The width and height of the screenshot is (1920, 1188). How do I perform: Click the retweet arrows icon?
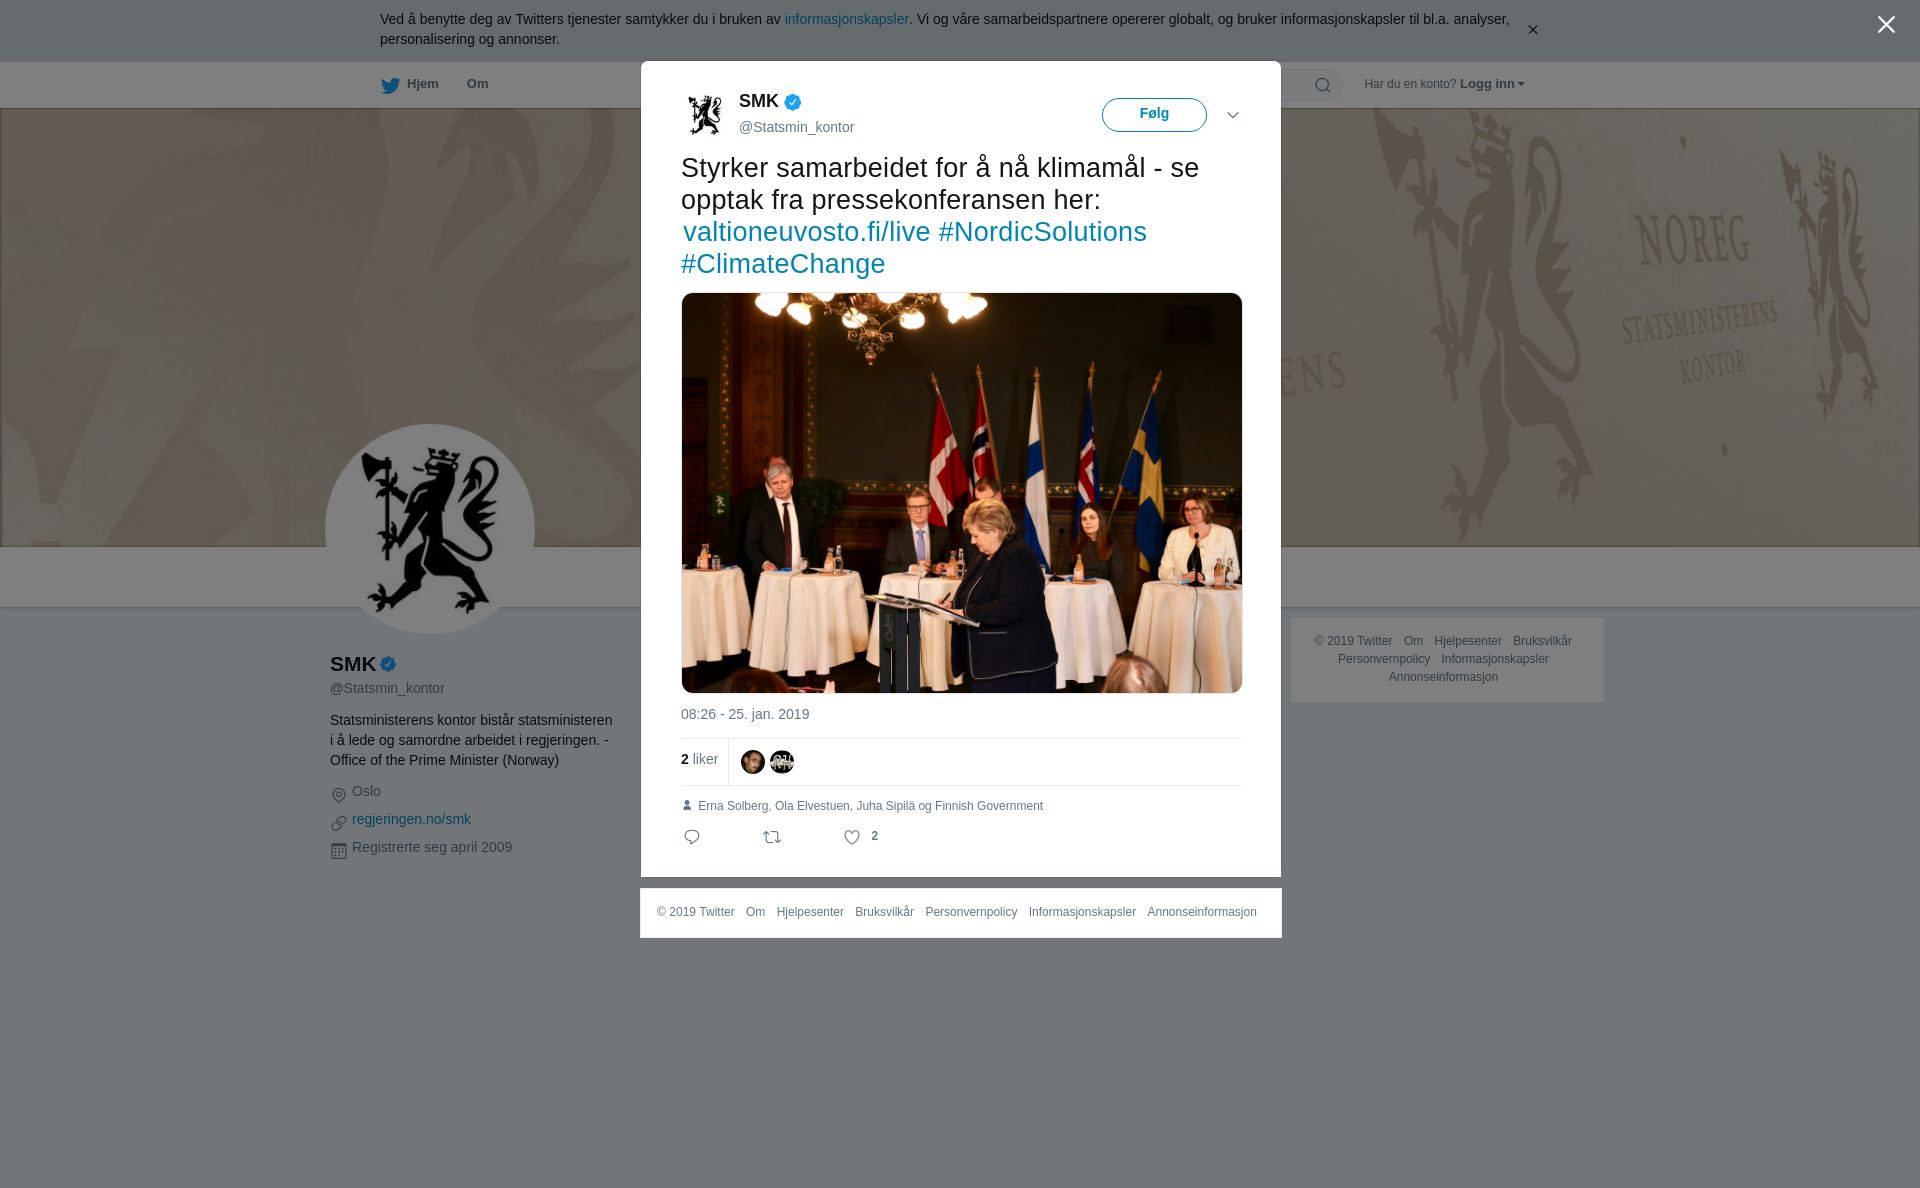772,837
